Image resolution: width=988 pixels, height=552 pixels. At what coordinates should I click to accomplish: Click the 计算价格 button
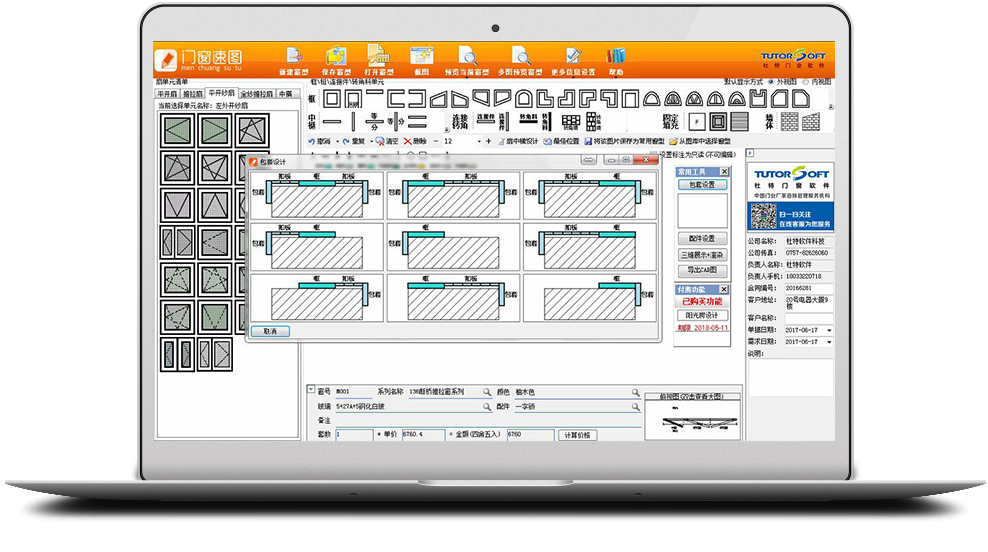click(578, 435)
